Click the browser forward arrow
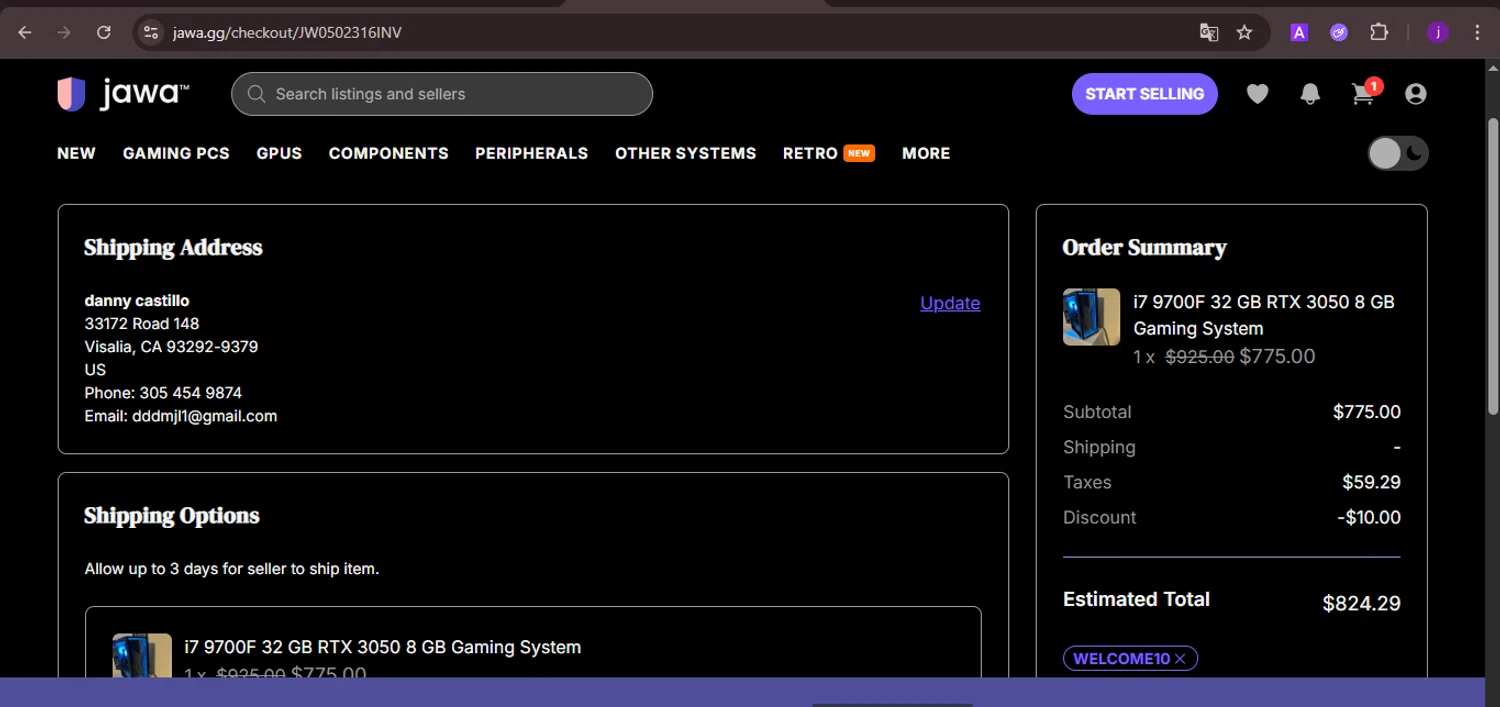 64,32
